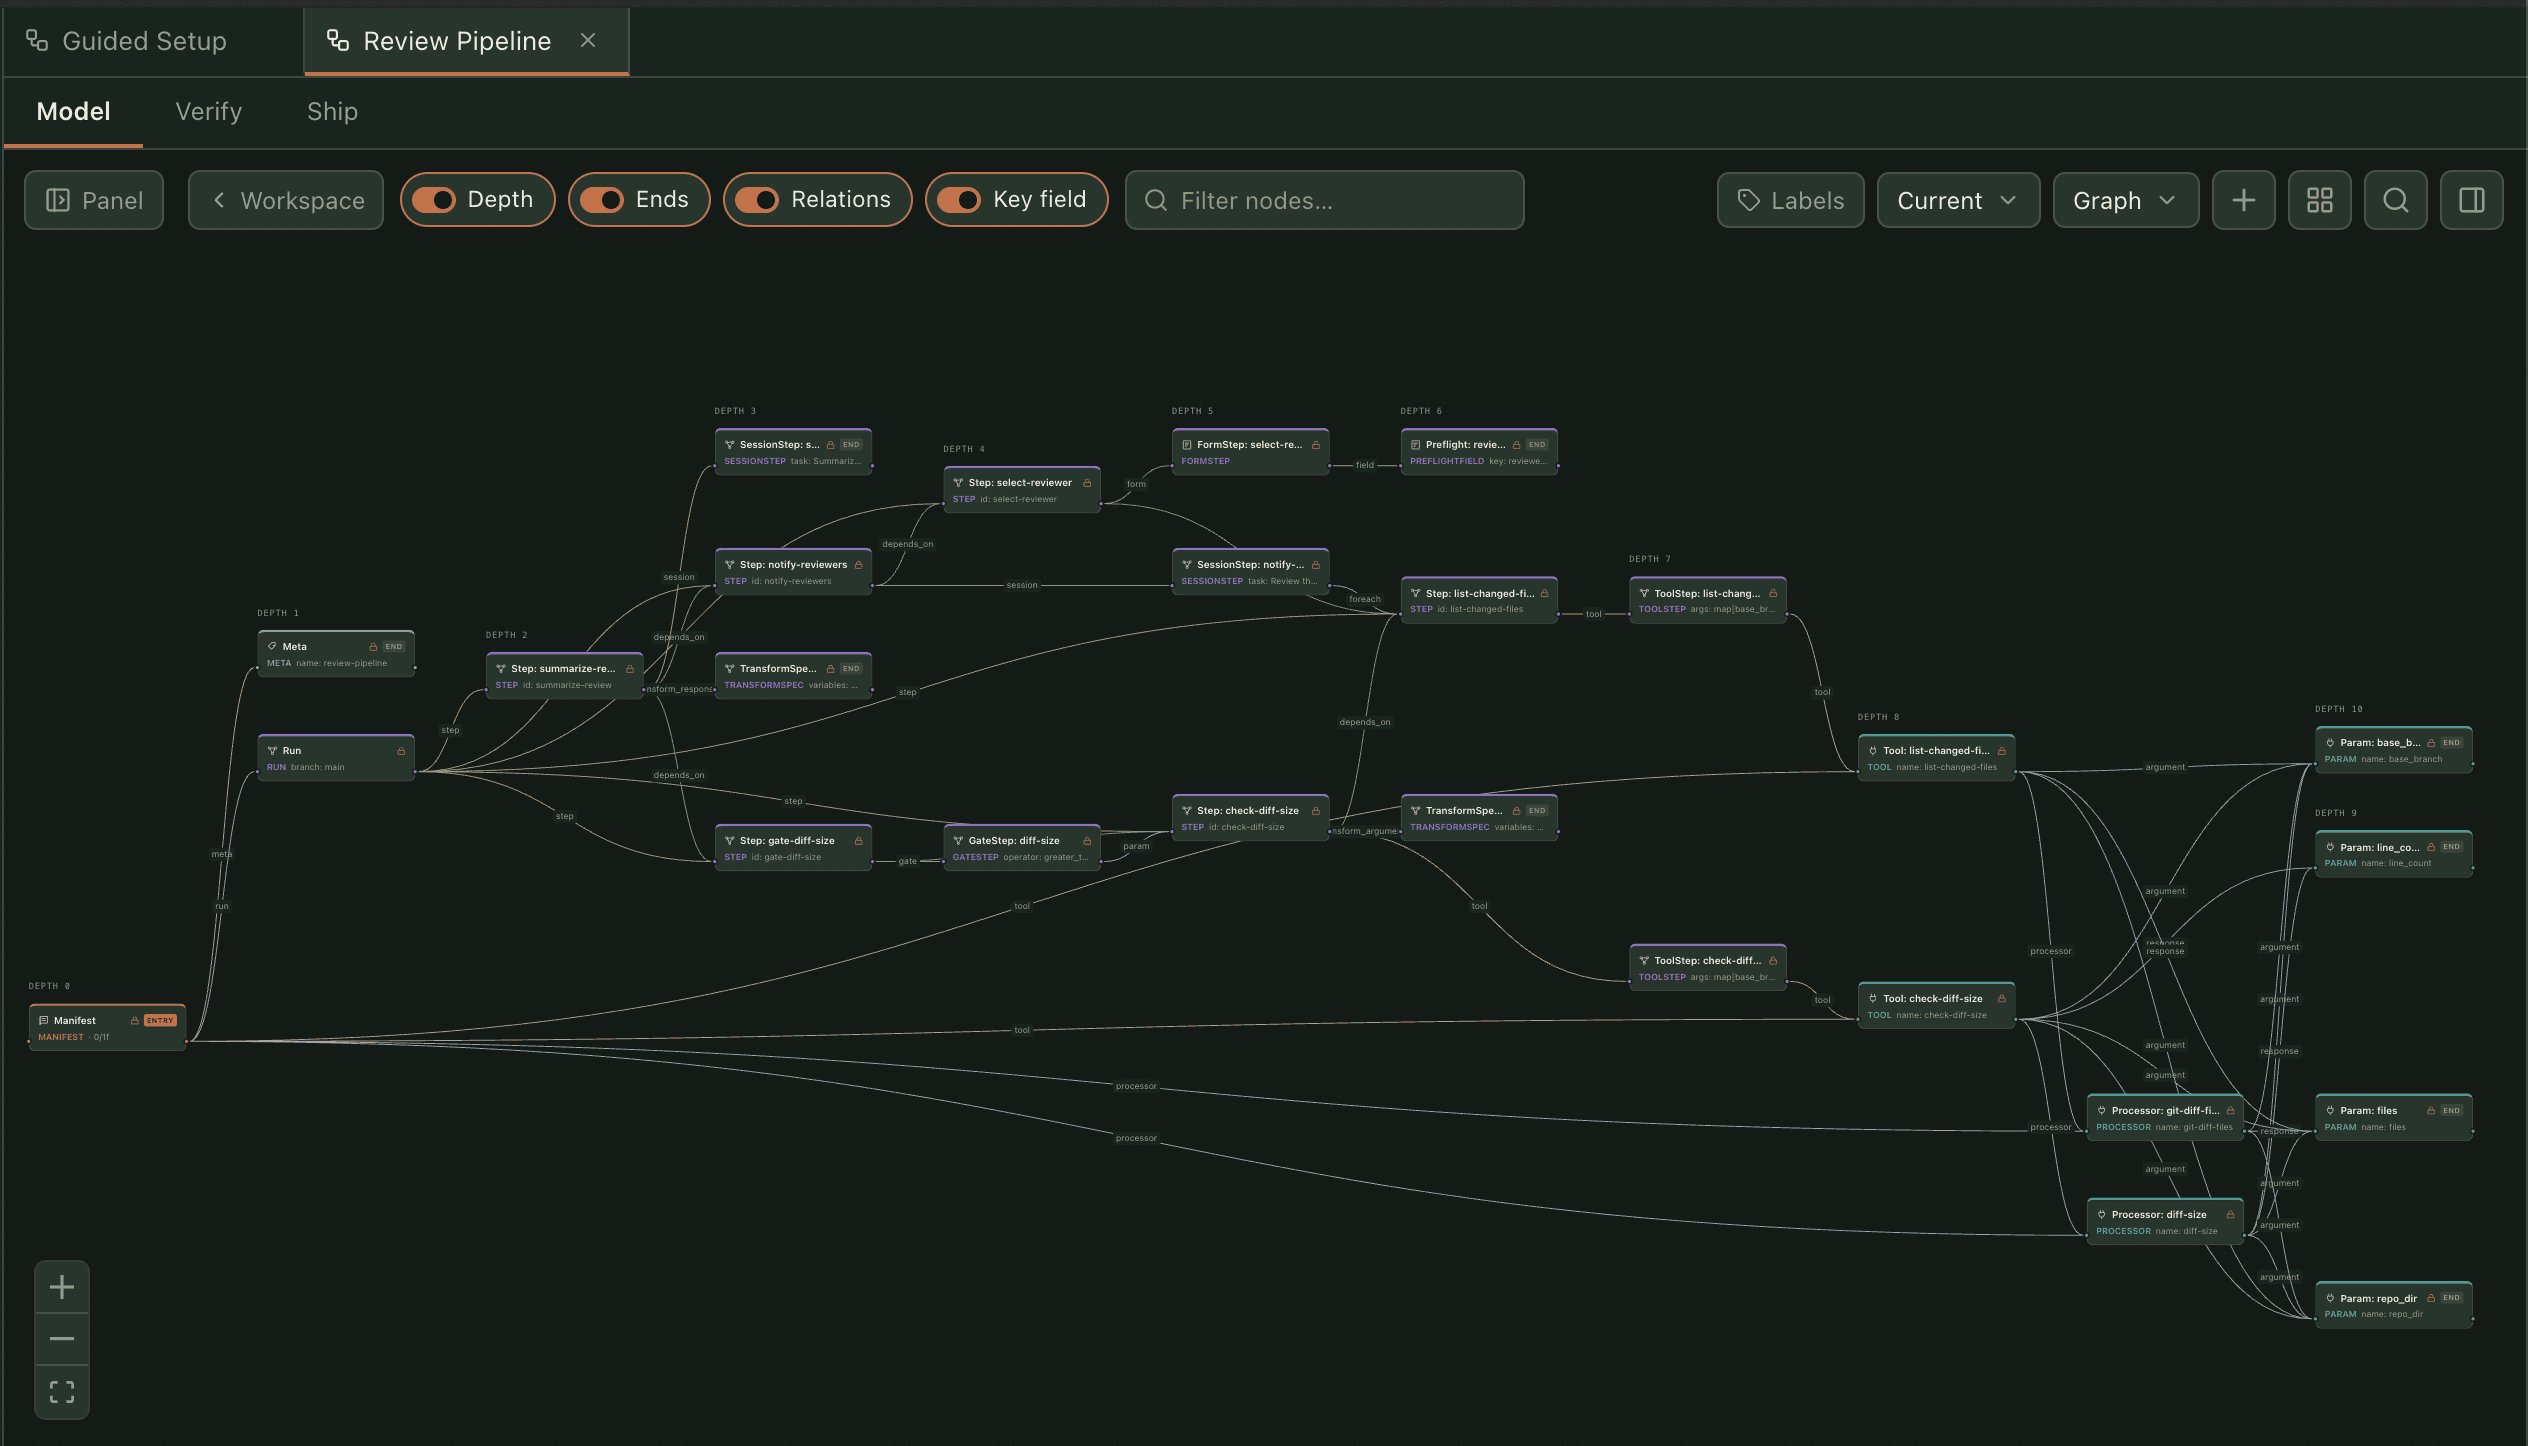Screen dimensions: 2528x1446
Task: Click the Filter nodes input field
Action: coord(1324,201)
